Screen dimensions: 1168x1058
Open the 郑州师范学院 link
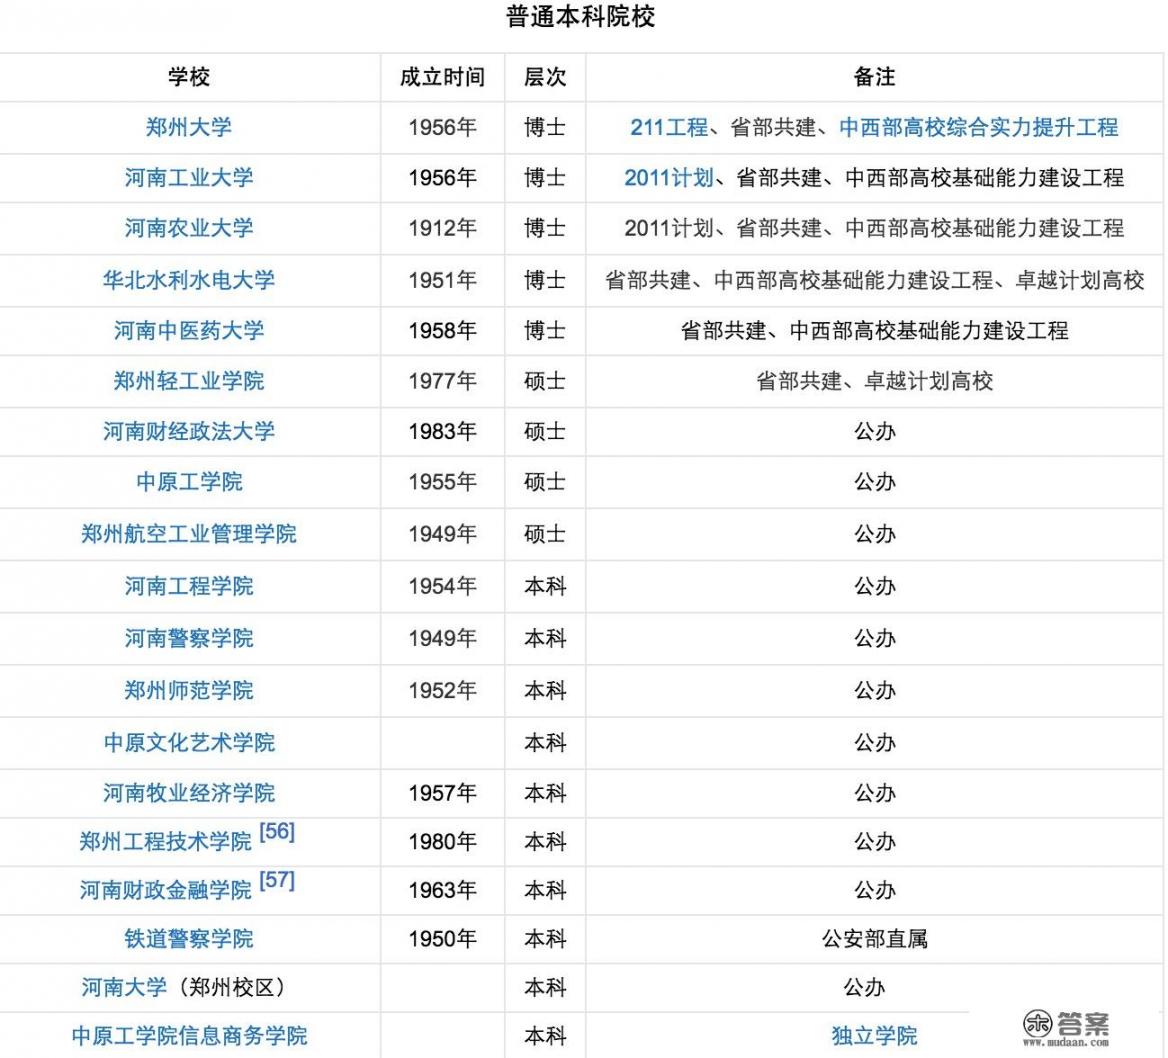tap(188, 690)
